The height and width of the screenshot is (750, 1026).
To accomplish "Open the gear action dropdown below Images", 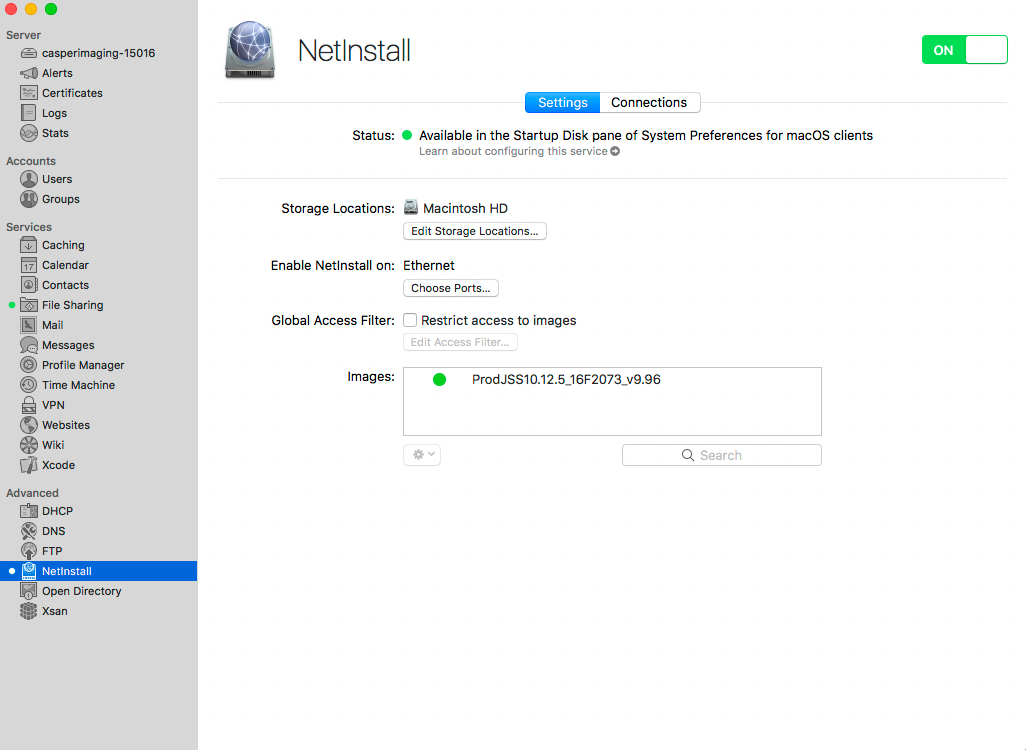I will coord(422,454).
